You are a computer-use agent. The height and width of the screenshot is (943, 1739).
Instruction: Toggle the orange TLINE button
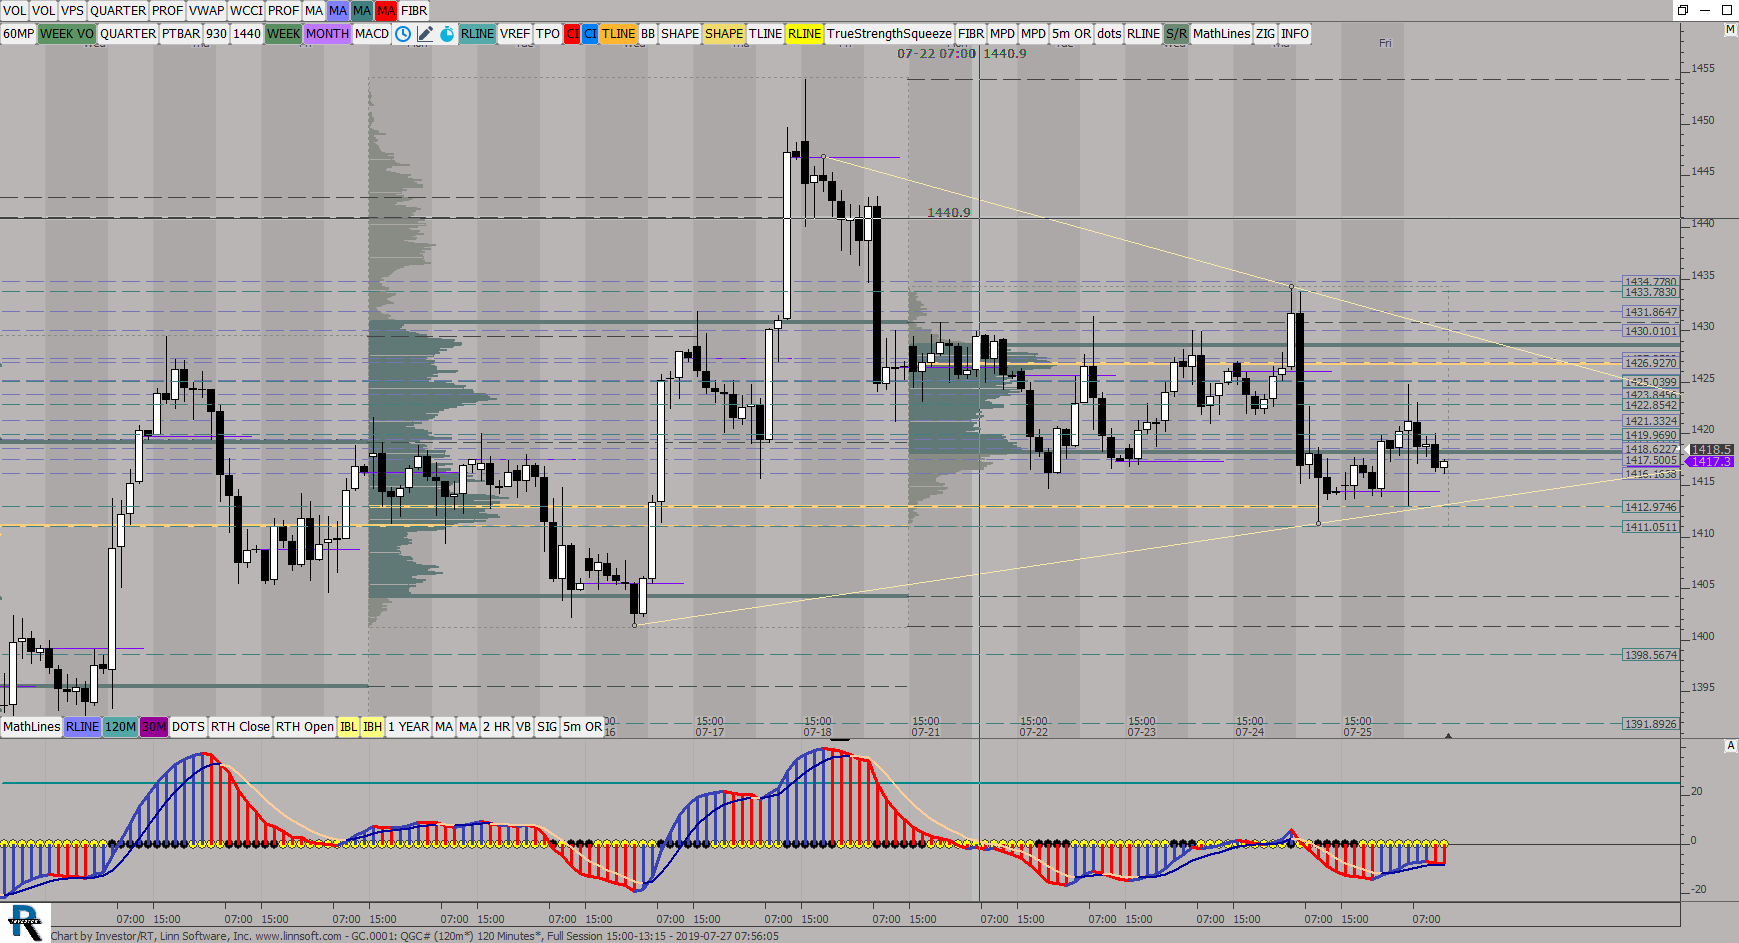618,34
